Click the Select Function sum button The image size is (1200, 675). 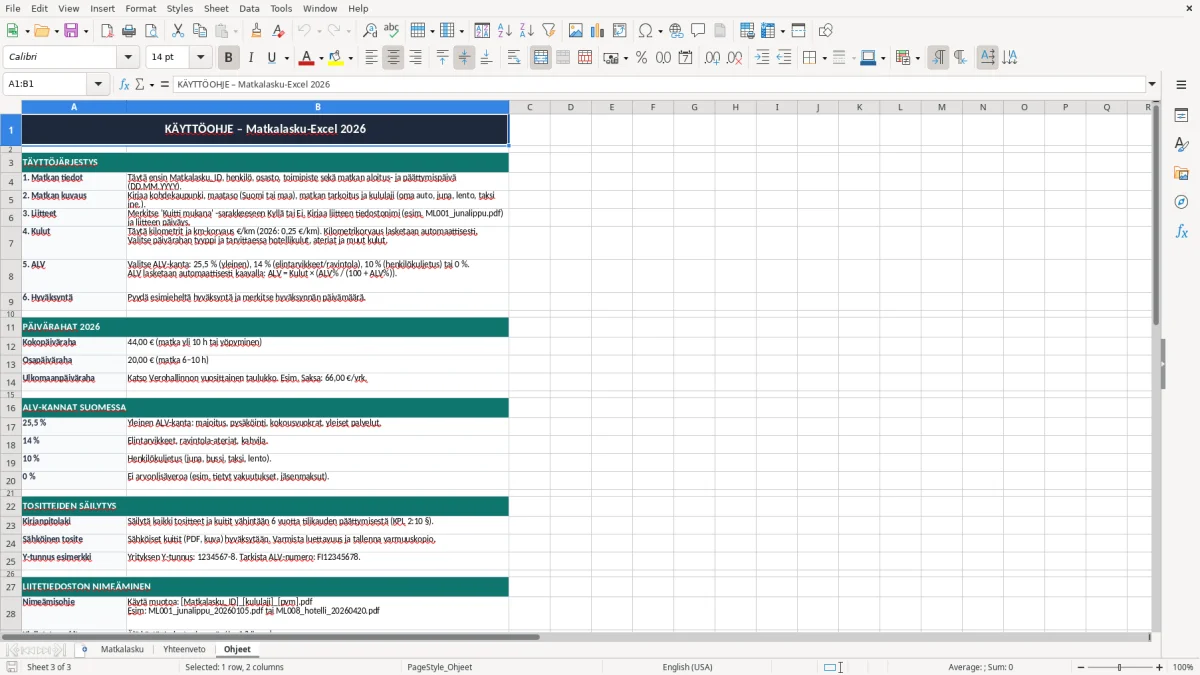(x=139, y=84)
